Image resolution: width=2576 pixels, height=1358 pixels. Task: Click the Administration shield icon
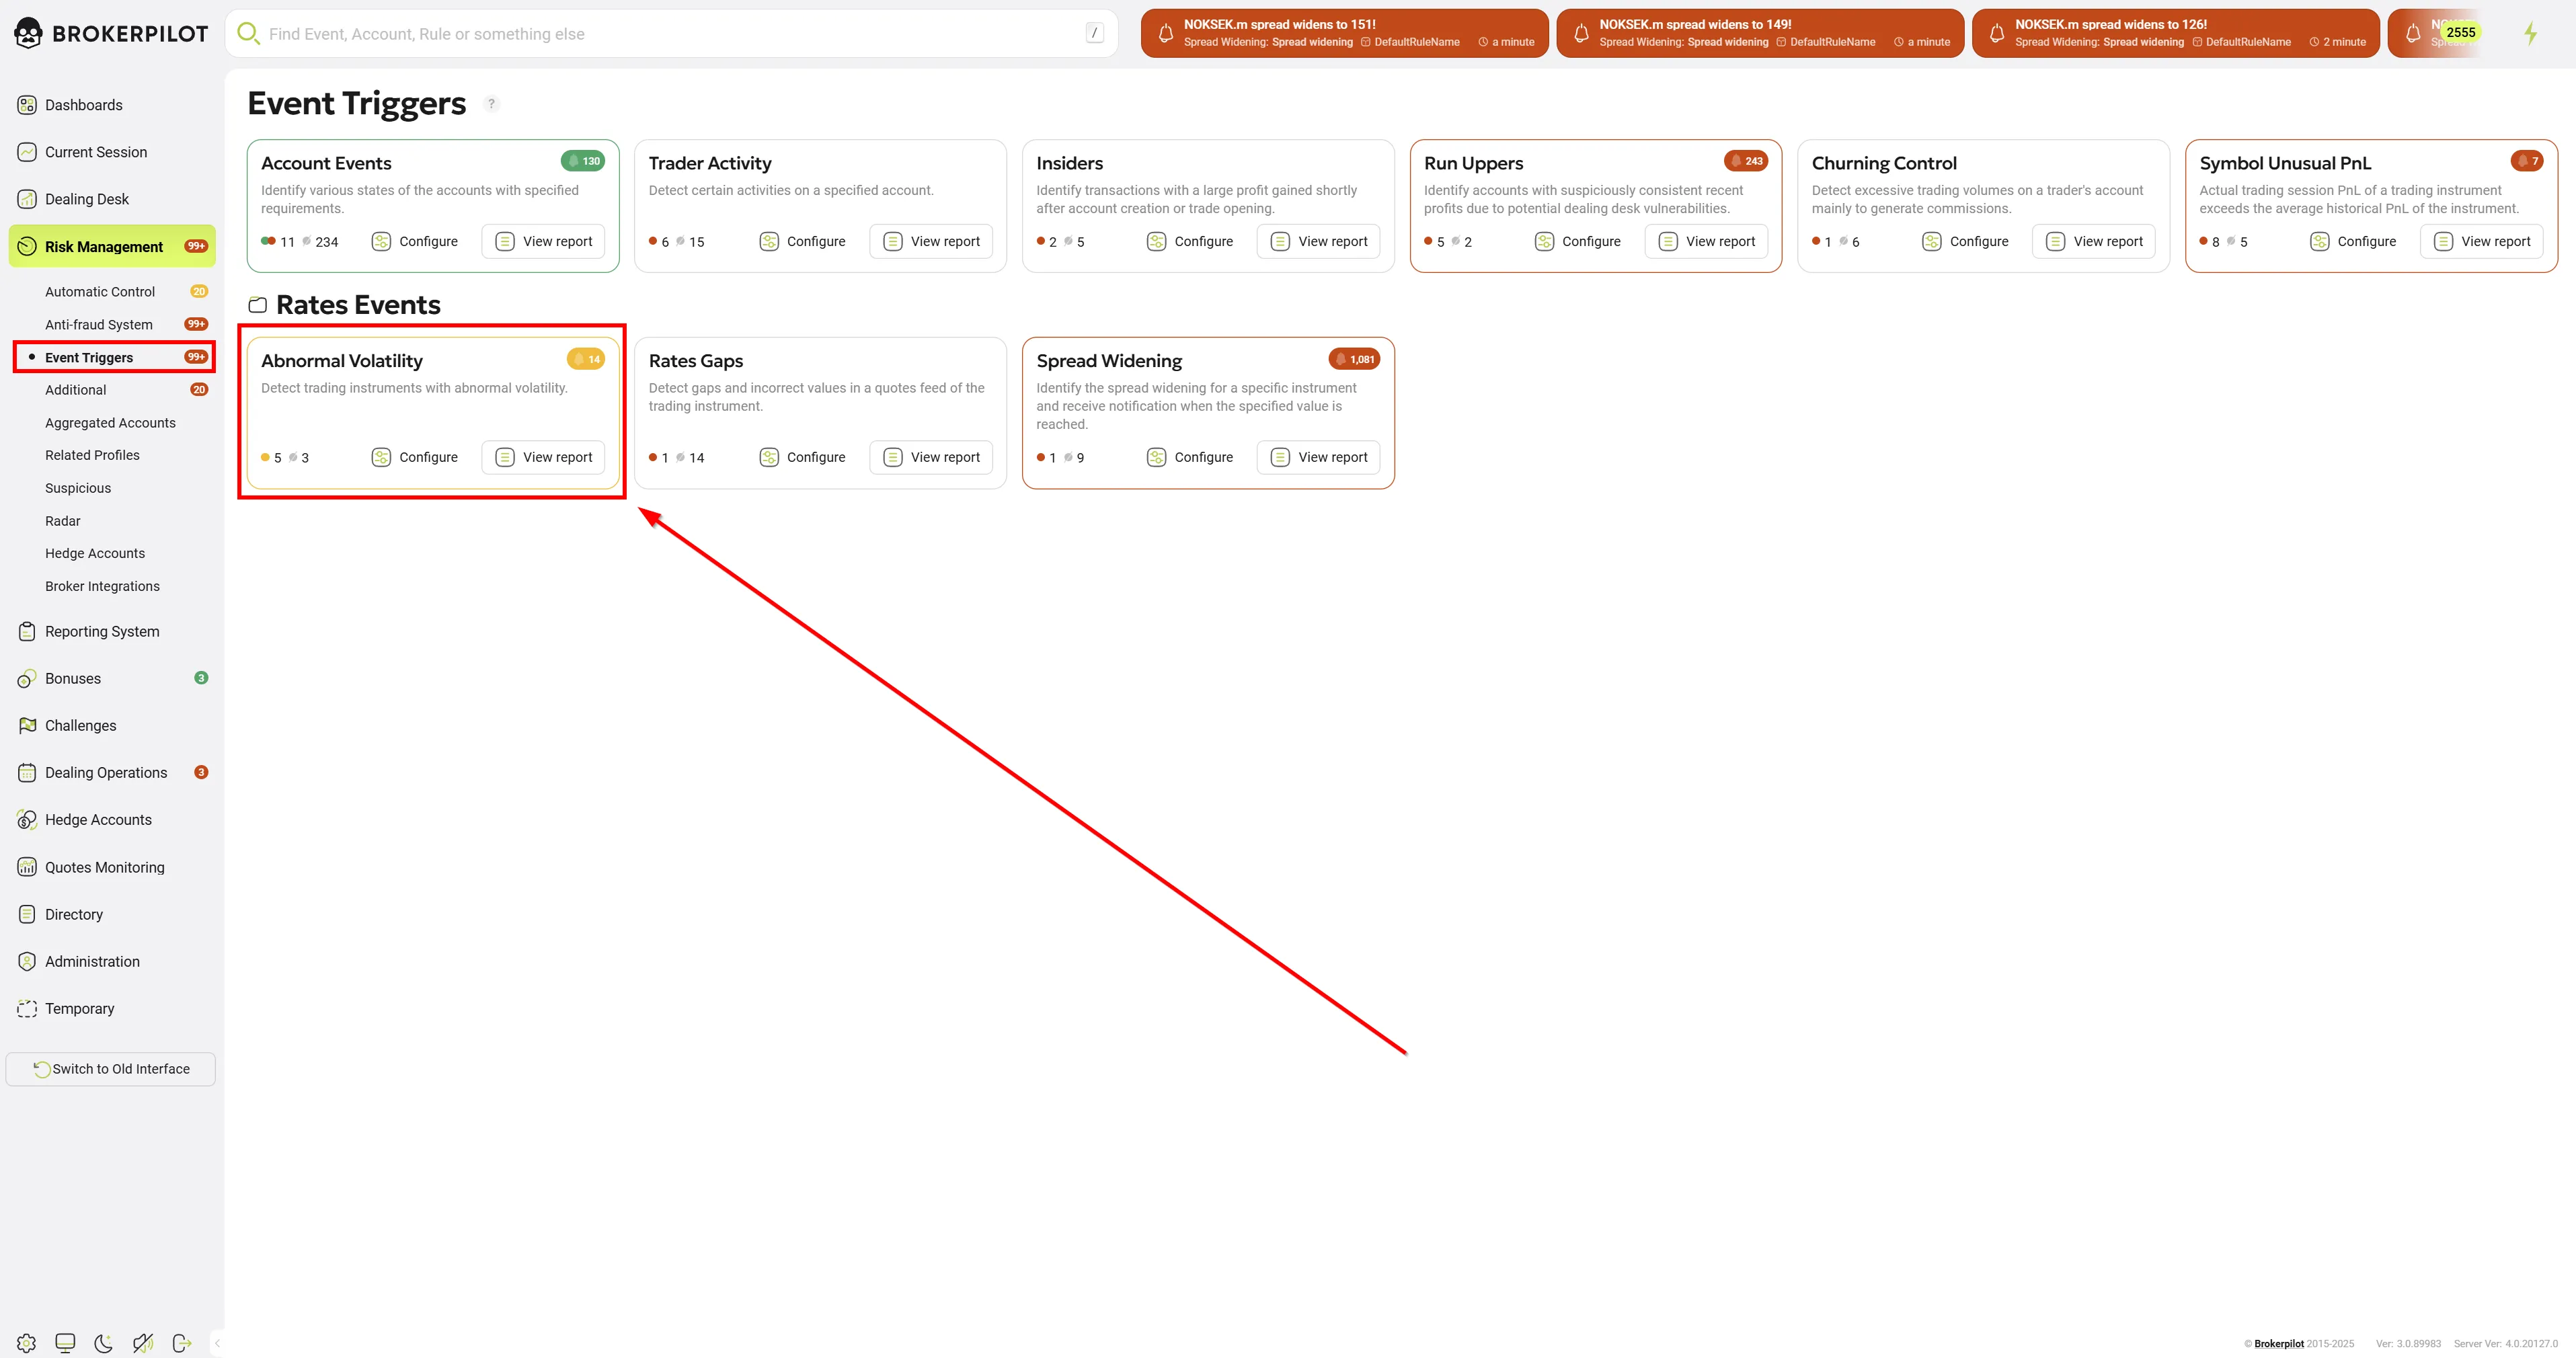(x=27, y=961)
